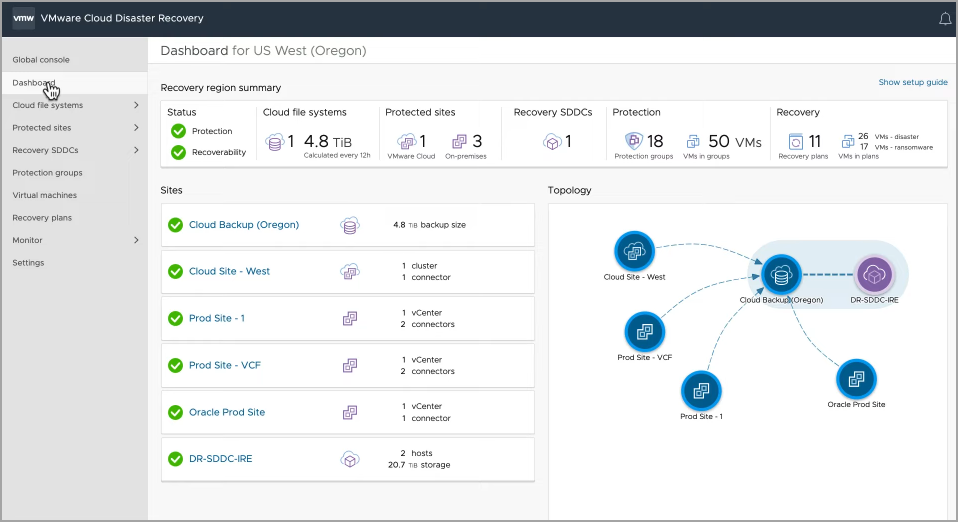The height and width of the screenshot is (522, 958).
Task: Expand Recovery SDDCs sidebar chevron
Action: (136, 150)
